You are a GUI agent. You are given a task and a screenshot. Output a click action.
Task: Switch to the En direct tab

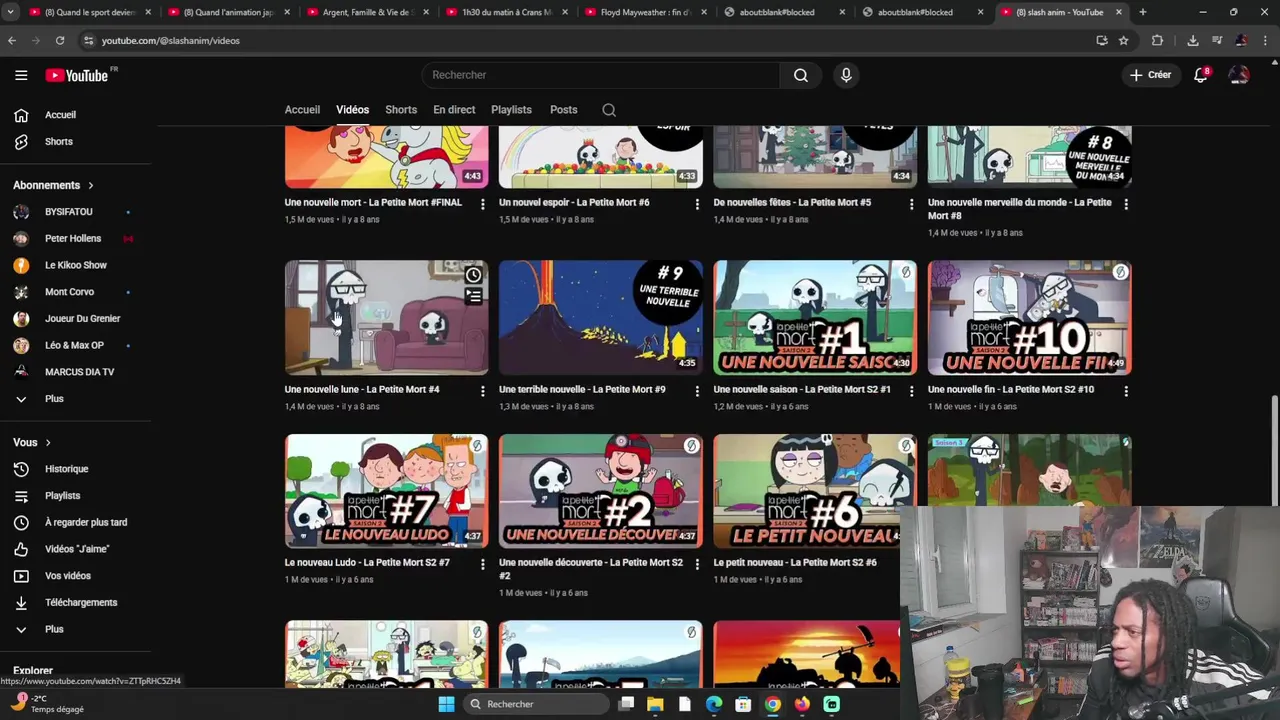click(454, 110)
